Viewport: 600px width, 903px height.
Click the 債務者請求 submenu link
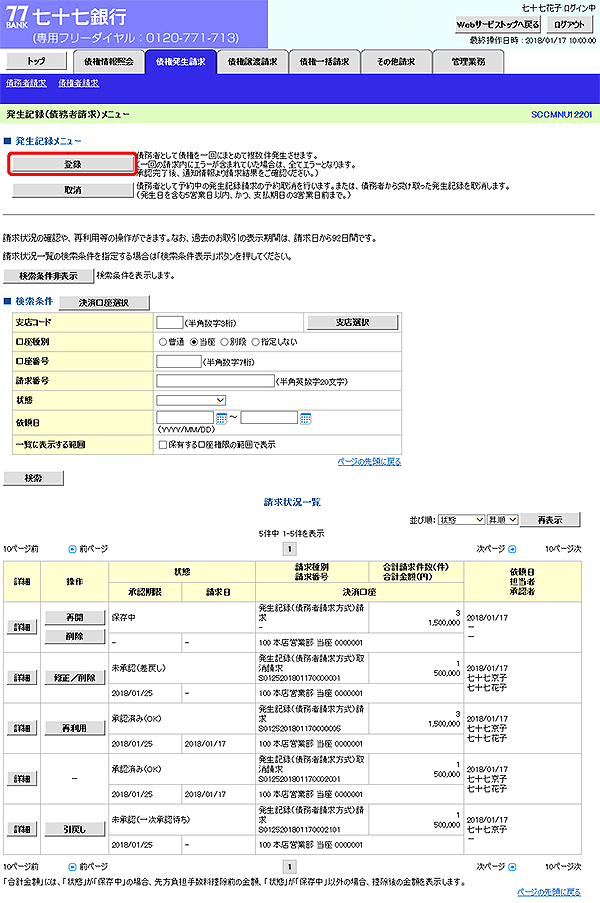tap(26, 84)
